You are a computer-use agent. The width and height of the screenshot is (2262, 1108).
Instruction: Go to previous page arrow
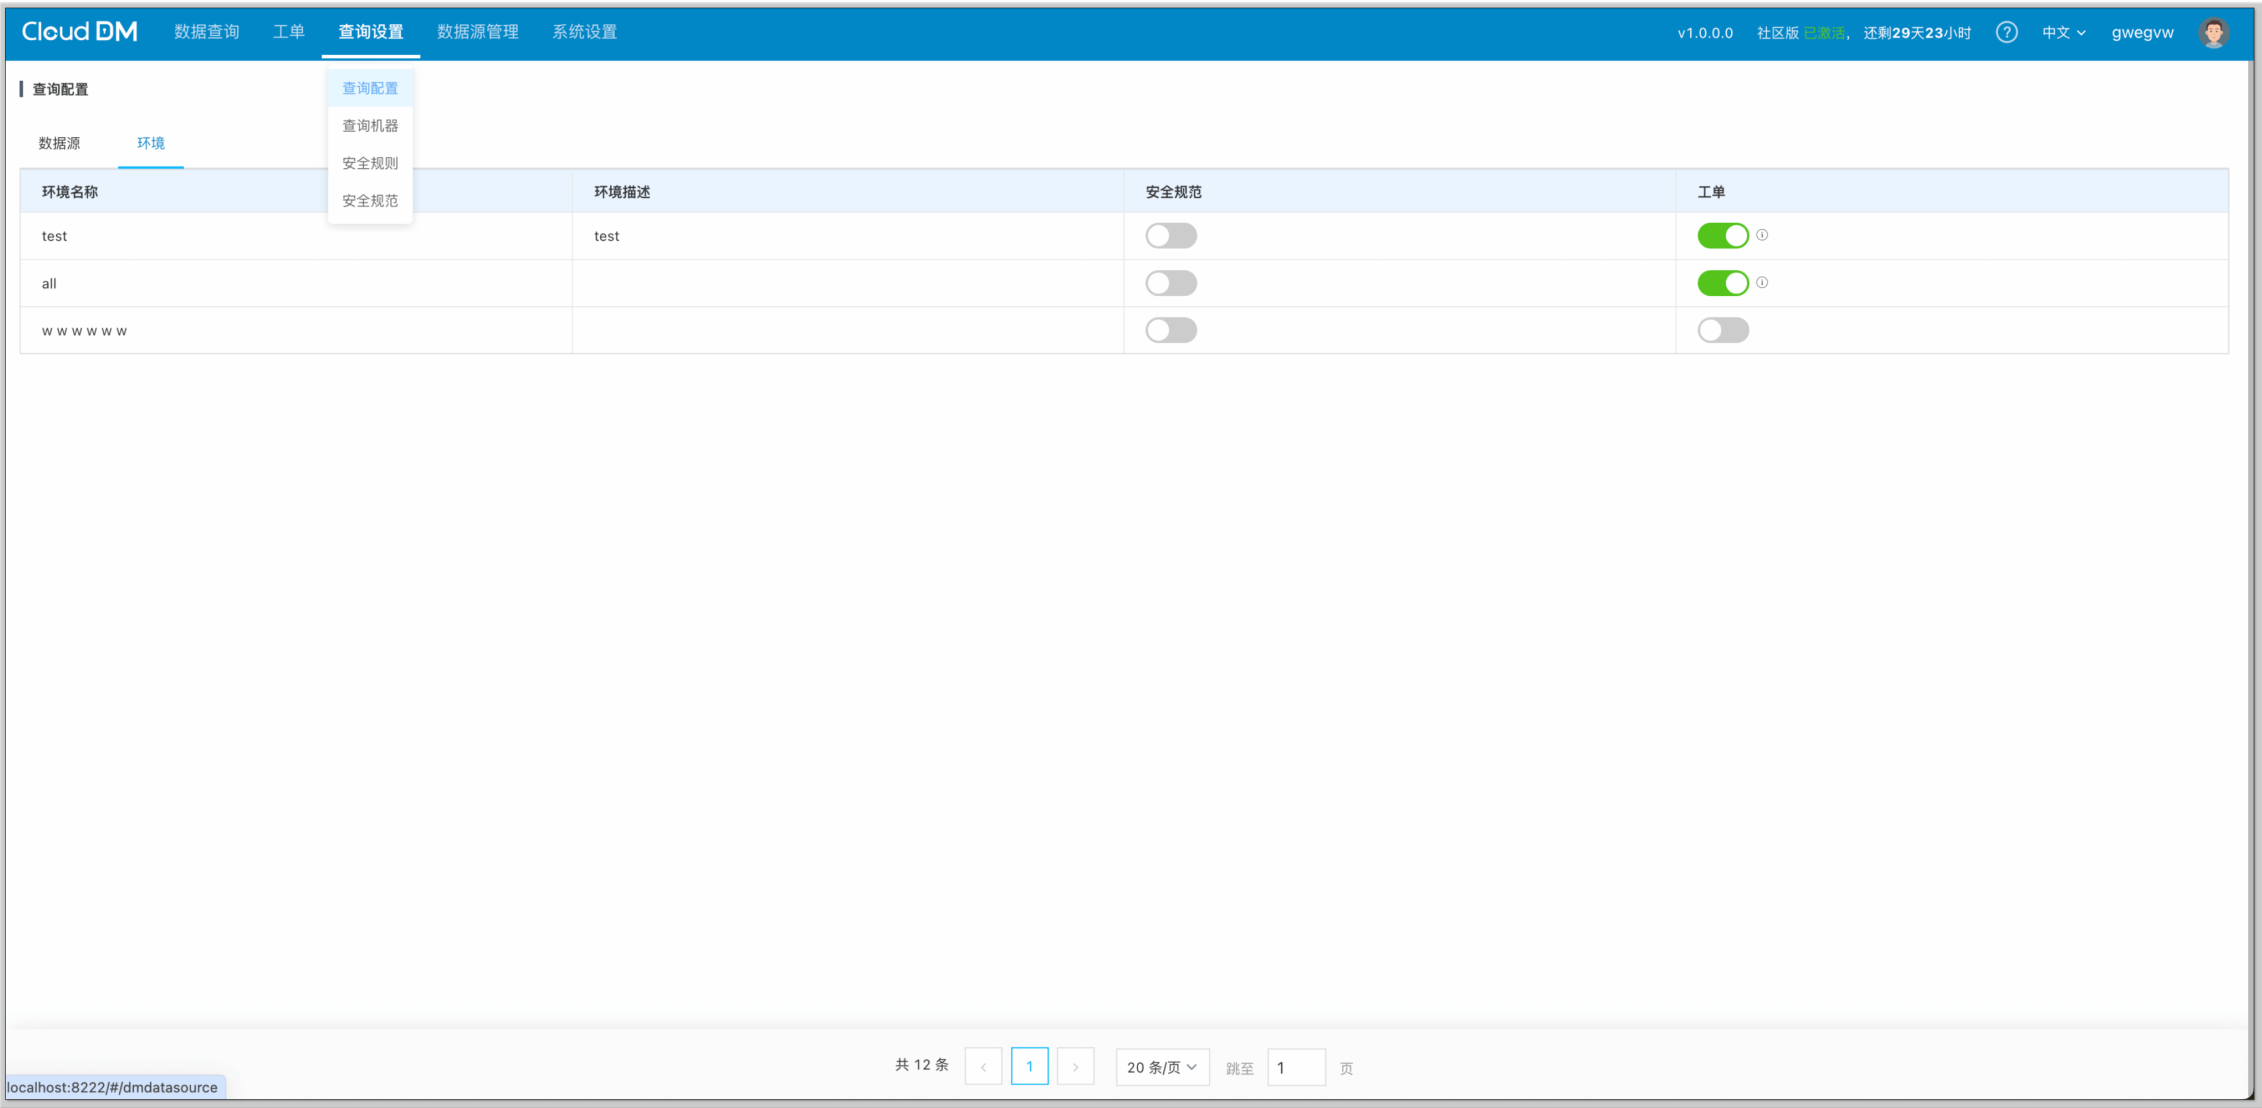coord(983,1067)
